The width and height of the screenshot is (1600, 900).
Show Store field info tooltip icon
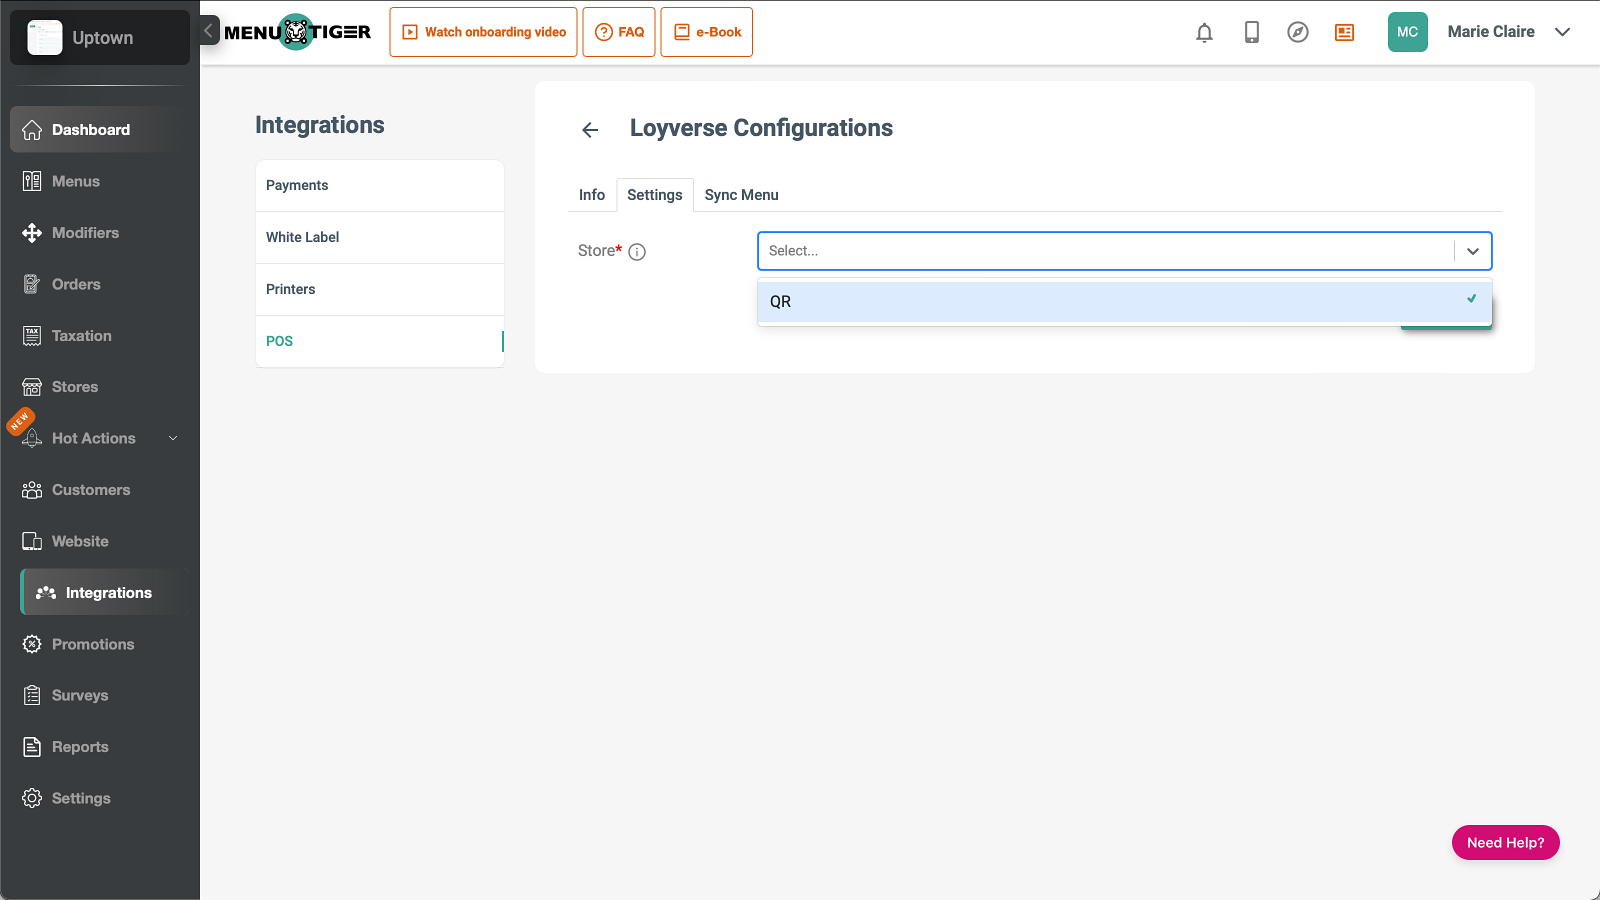click(x=637, y=252)
